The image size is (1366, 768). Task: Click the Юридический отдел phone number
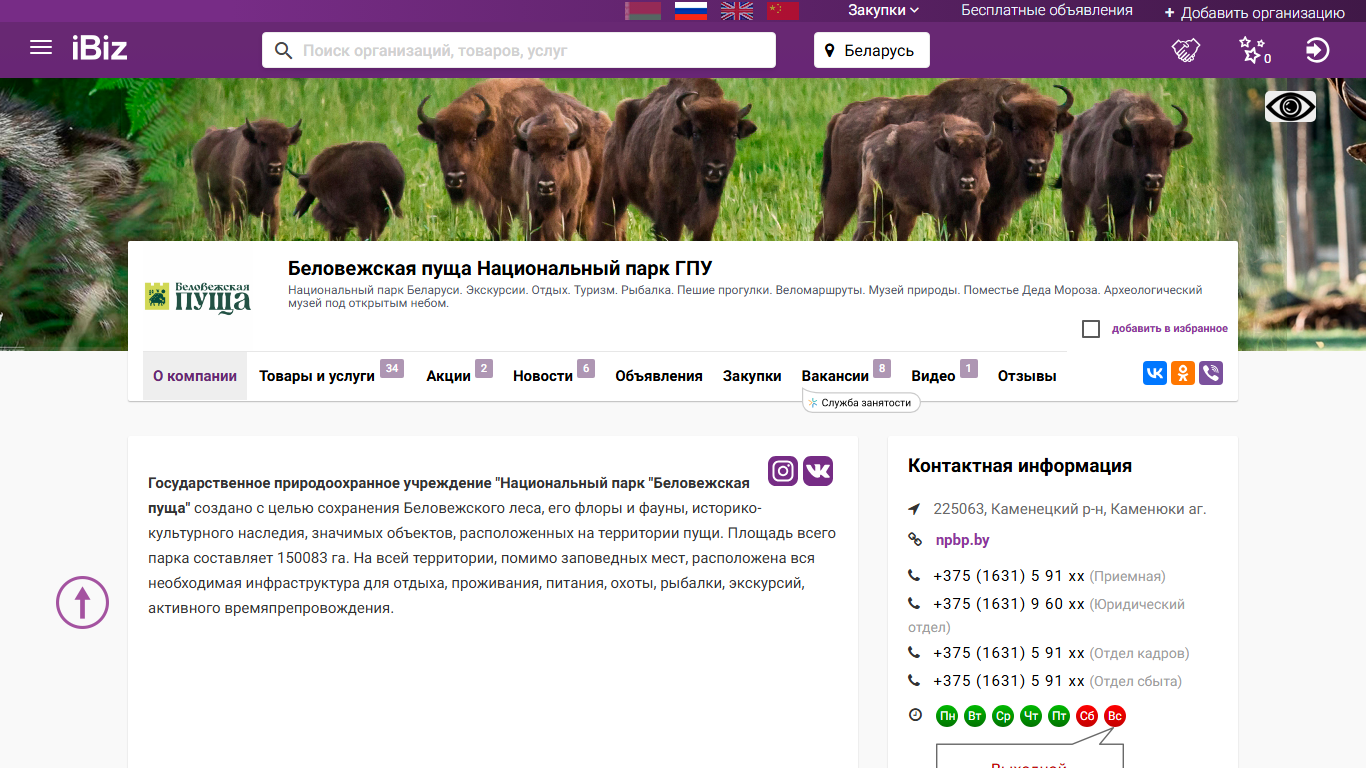[1009, 604]
